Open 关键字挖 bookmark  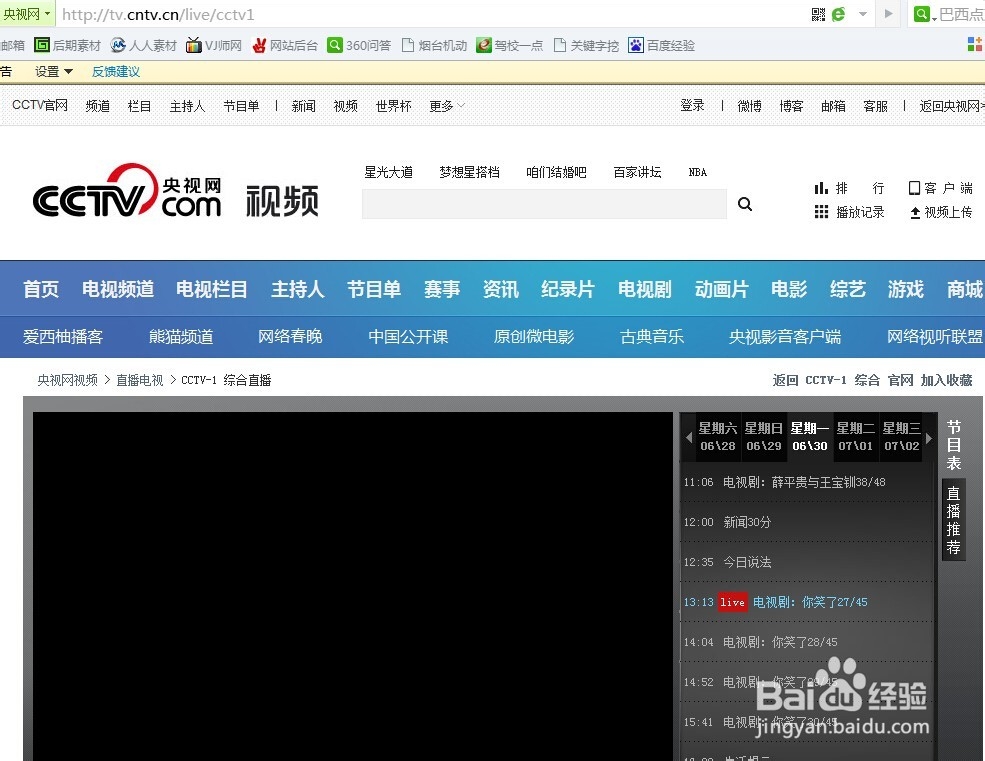[586, 45]
